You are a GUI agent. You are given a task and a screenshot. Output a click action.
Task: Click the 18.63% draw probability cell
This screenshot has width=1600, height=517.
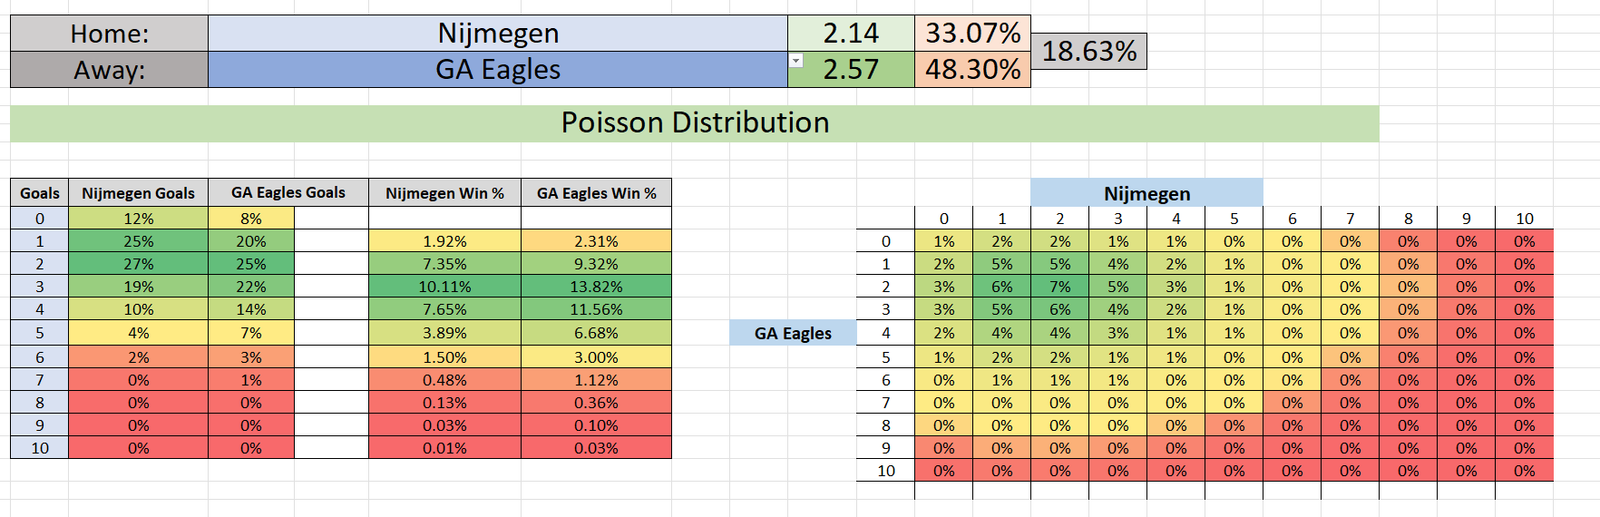click(1089, 51)
